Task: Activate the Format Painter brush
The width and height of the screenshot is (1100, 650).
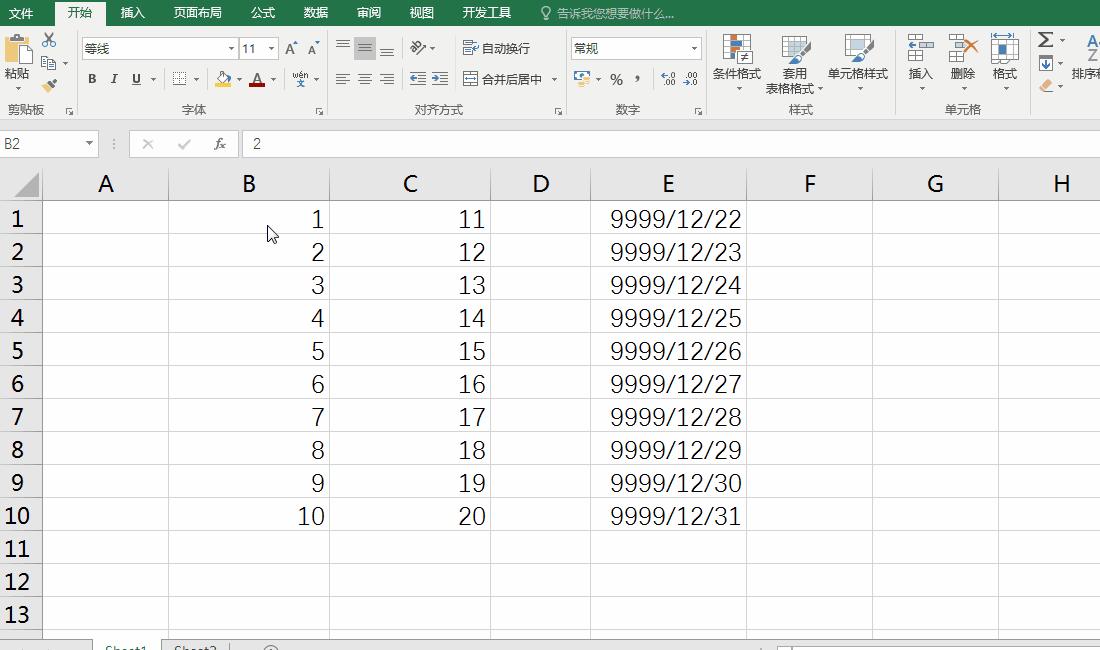Action: [x=49, y=86]
